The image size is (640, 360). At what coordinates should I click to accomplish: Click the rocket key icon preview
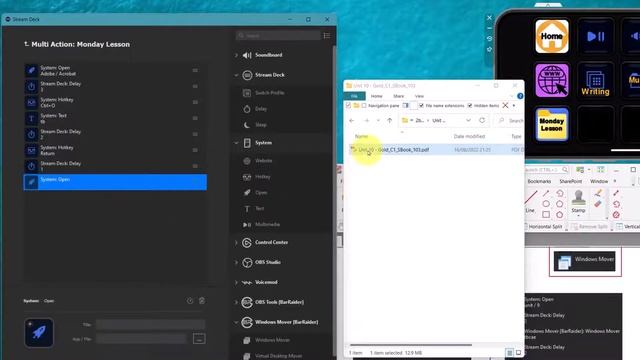click(x=39, y=333)
